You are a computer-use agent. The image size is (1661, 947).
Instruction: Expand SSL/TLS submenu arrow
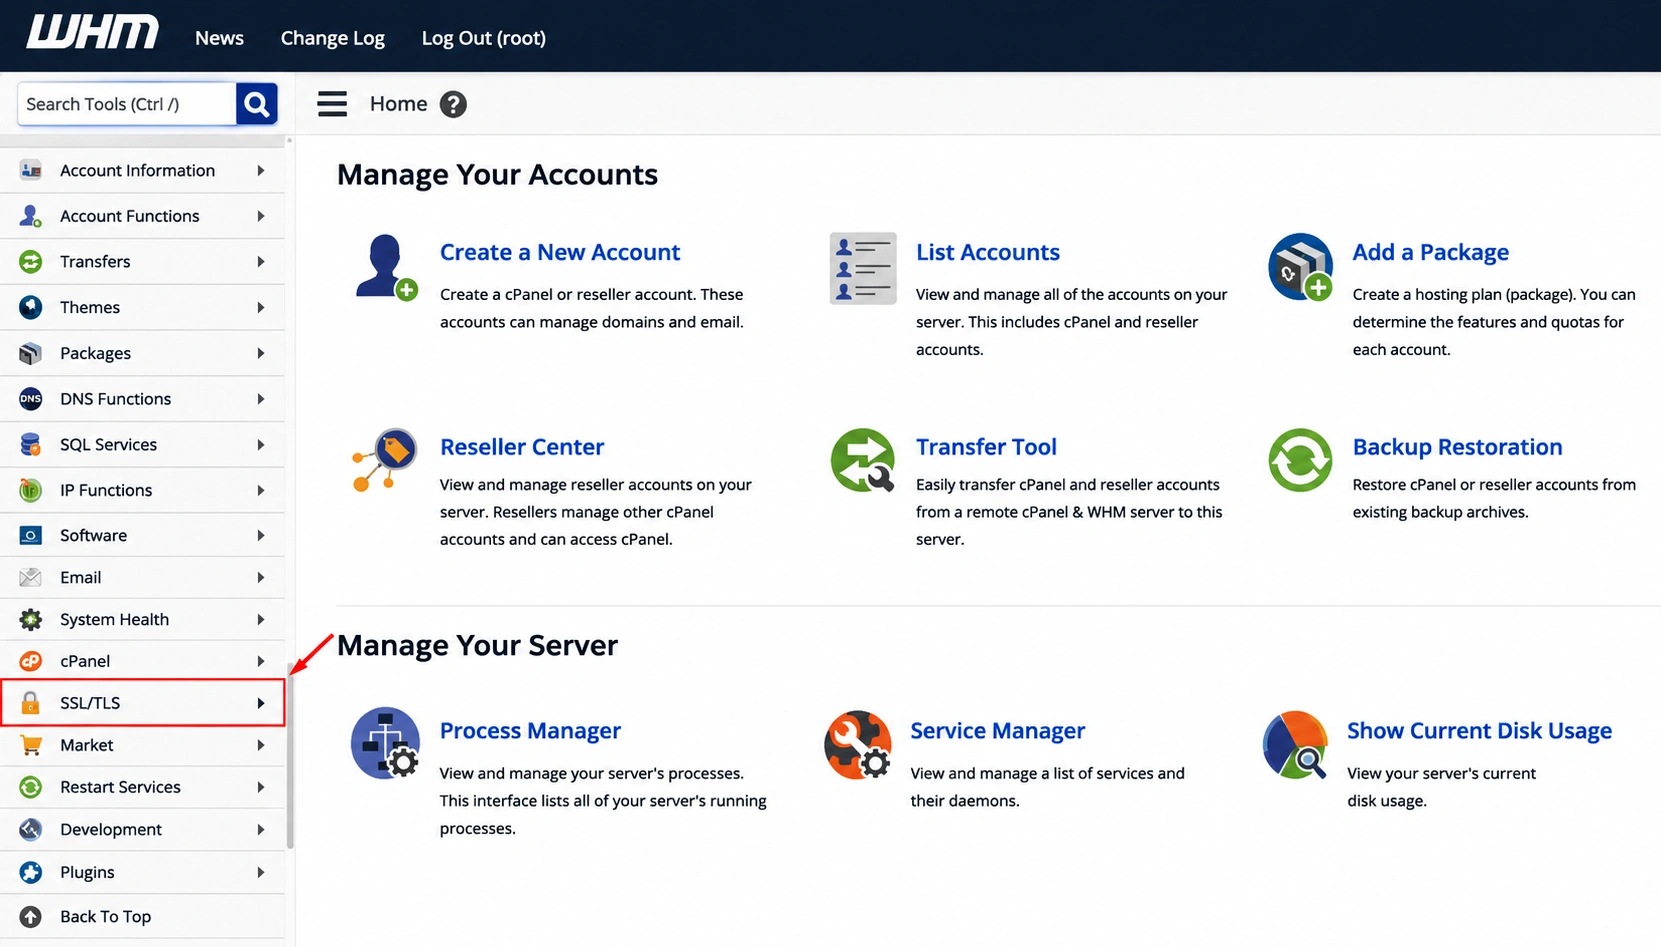[x=261, y=703]
